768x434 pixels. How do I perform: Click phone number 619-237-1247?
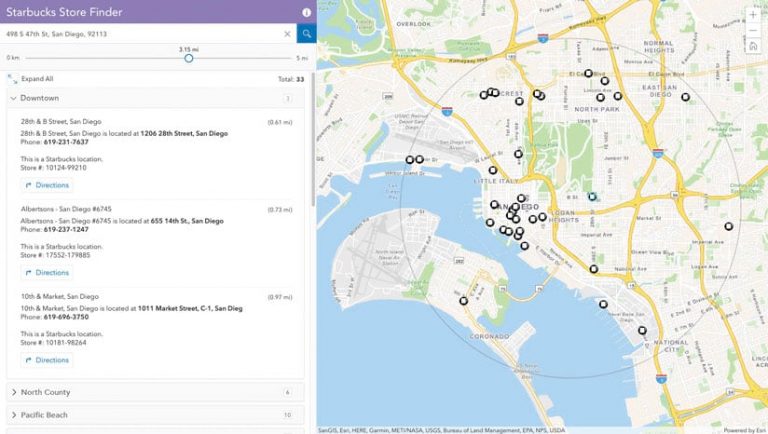[x=66, y=229]
